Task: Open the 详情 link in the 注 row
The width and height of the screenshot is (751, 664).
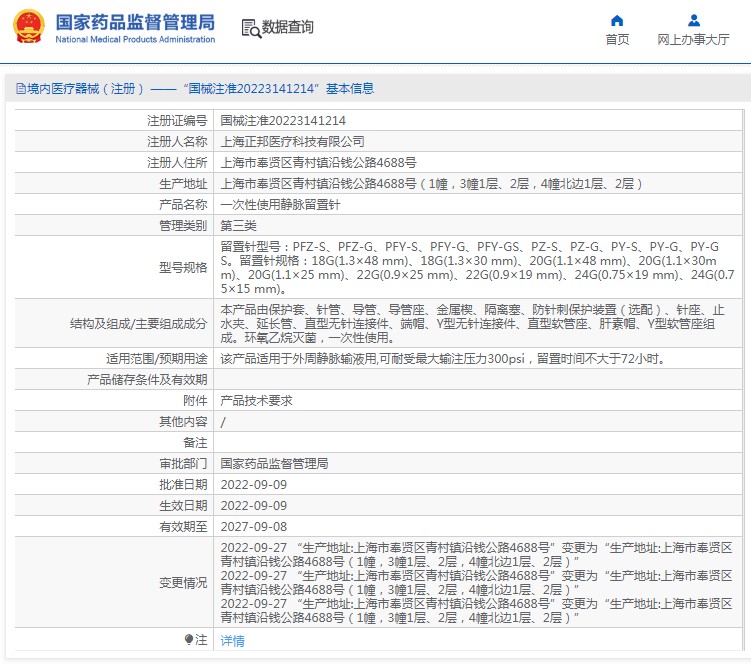Action: (x=232, y=641)
